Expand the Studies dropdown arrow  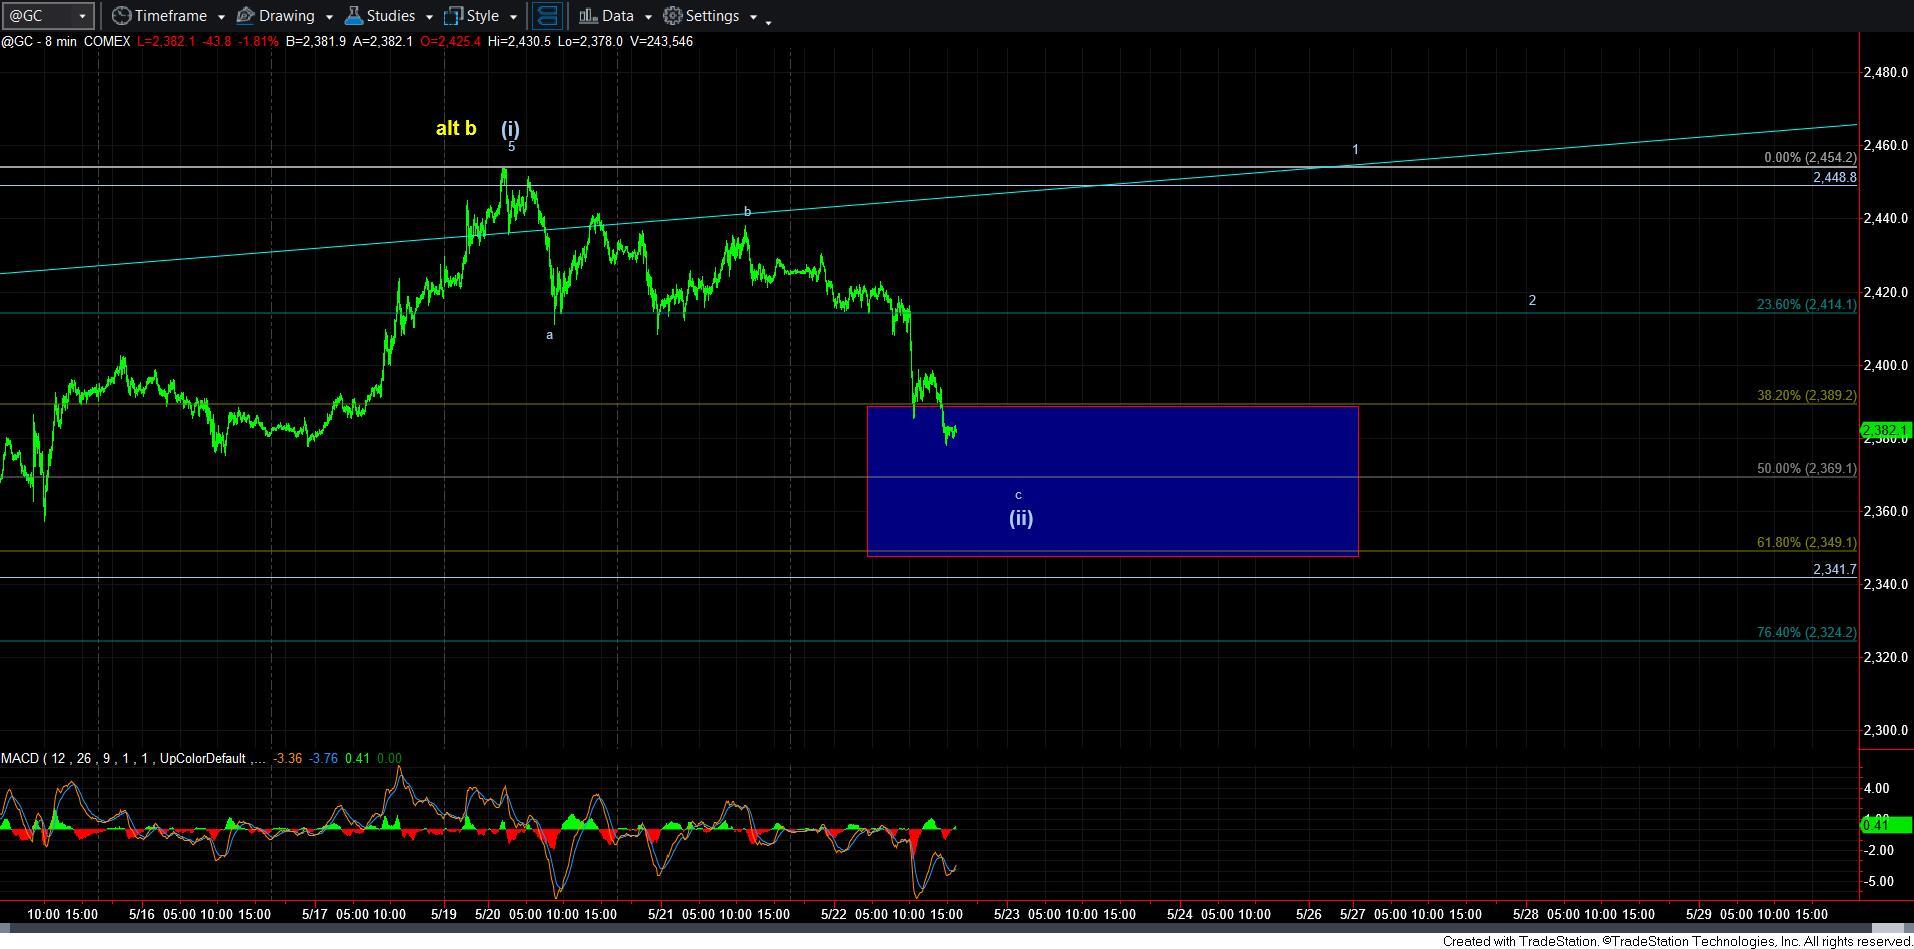pos(429,17)
